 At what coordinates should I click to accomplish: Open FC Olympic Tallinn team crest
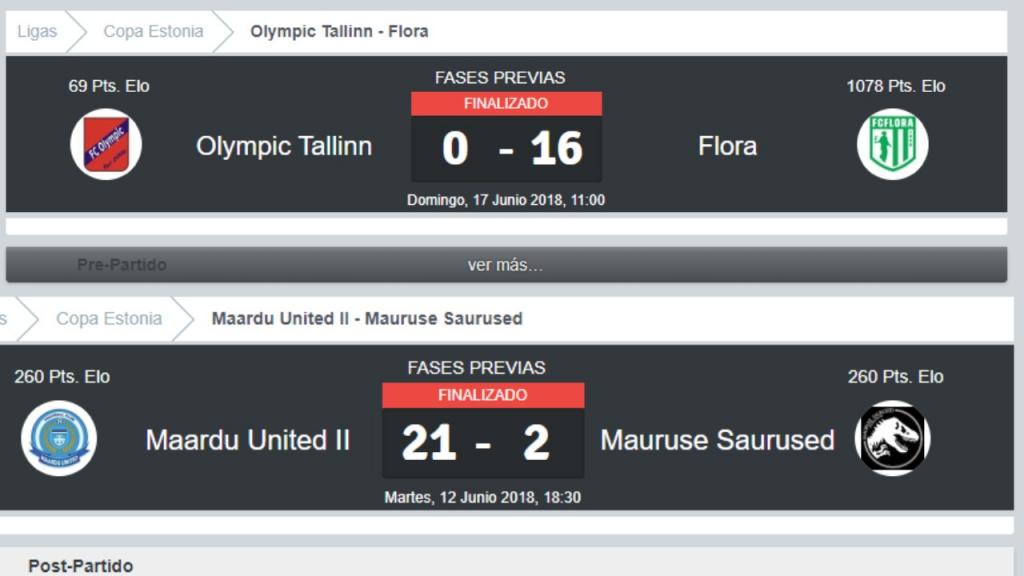[x=106, y=144]
